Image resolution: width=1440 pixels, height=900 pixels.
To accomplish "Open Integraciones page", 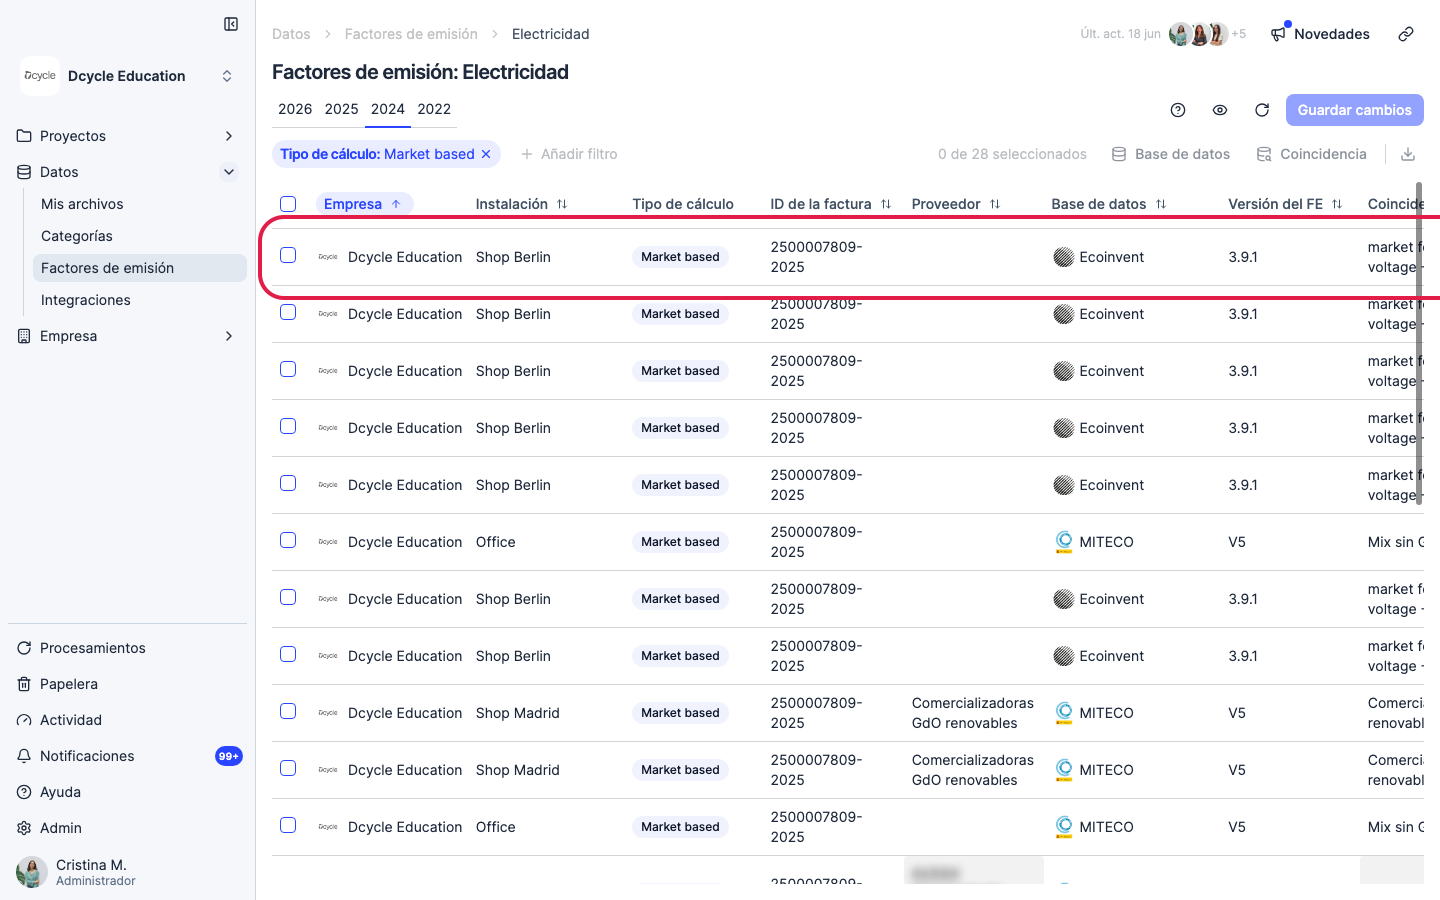I will [x=86, y=300].
